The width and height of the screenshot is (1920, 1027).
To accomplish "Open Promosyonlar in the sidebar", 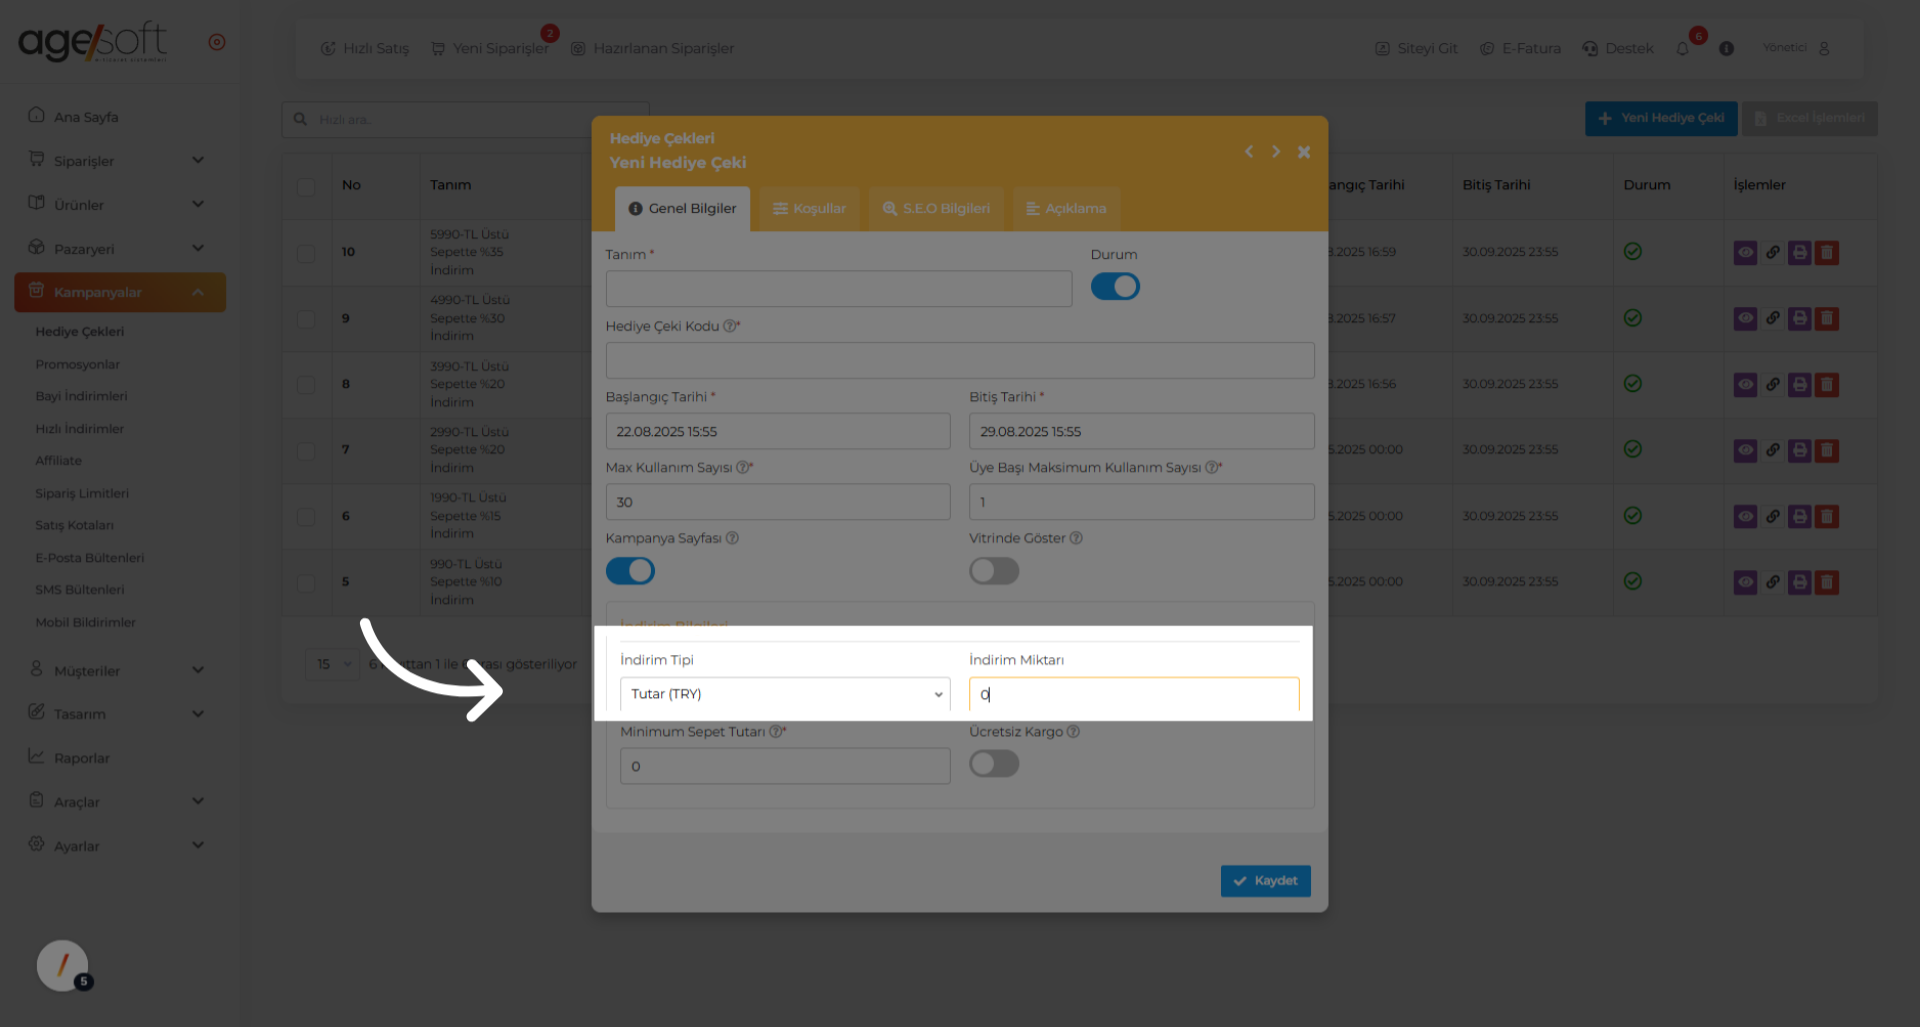I will coord(77,364).
